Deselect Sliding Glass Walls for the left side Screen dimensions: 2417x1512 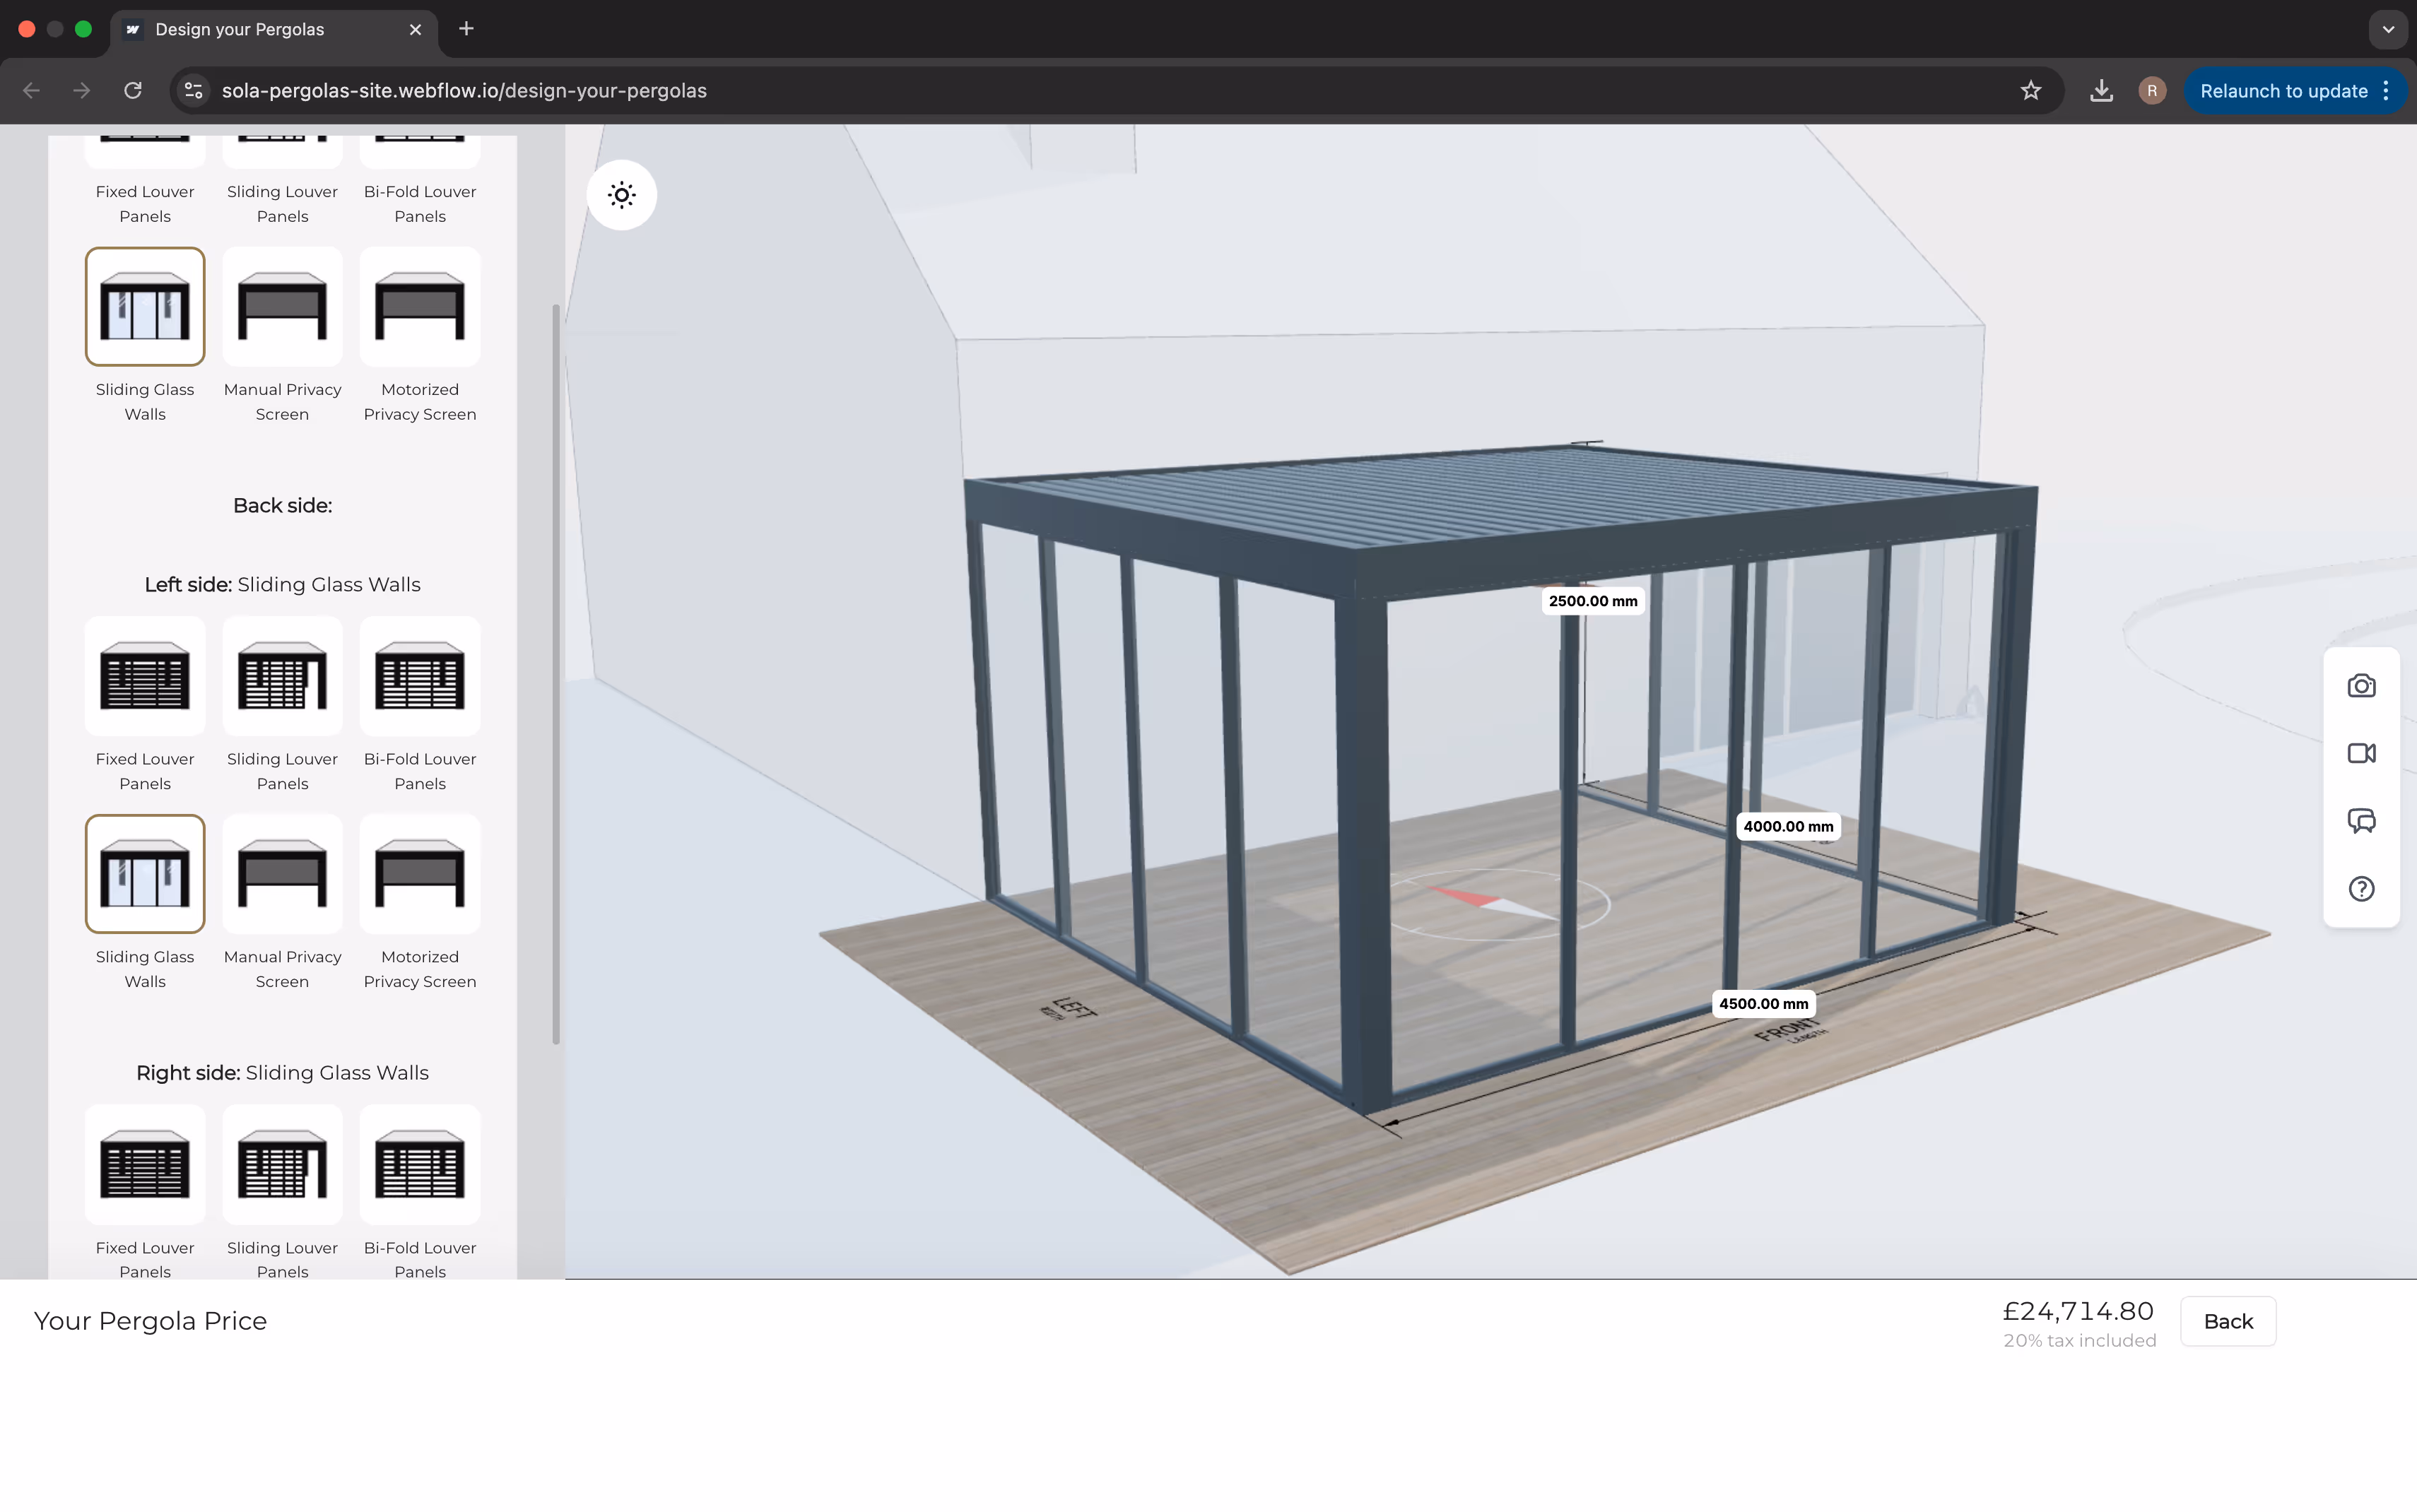(145, 874)
